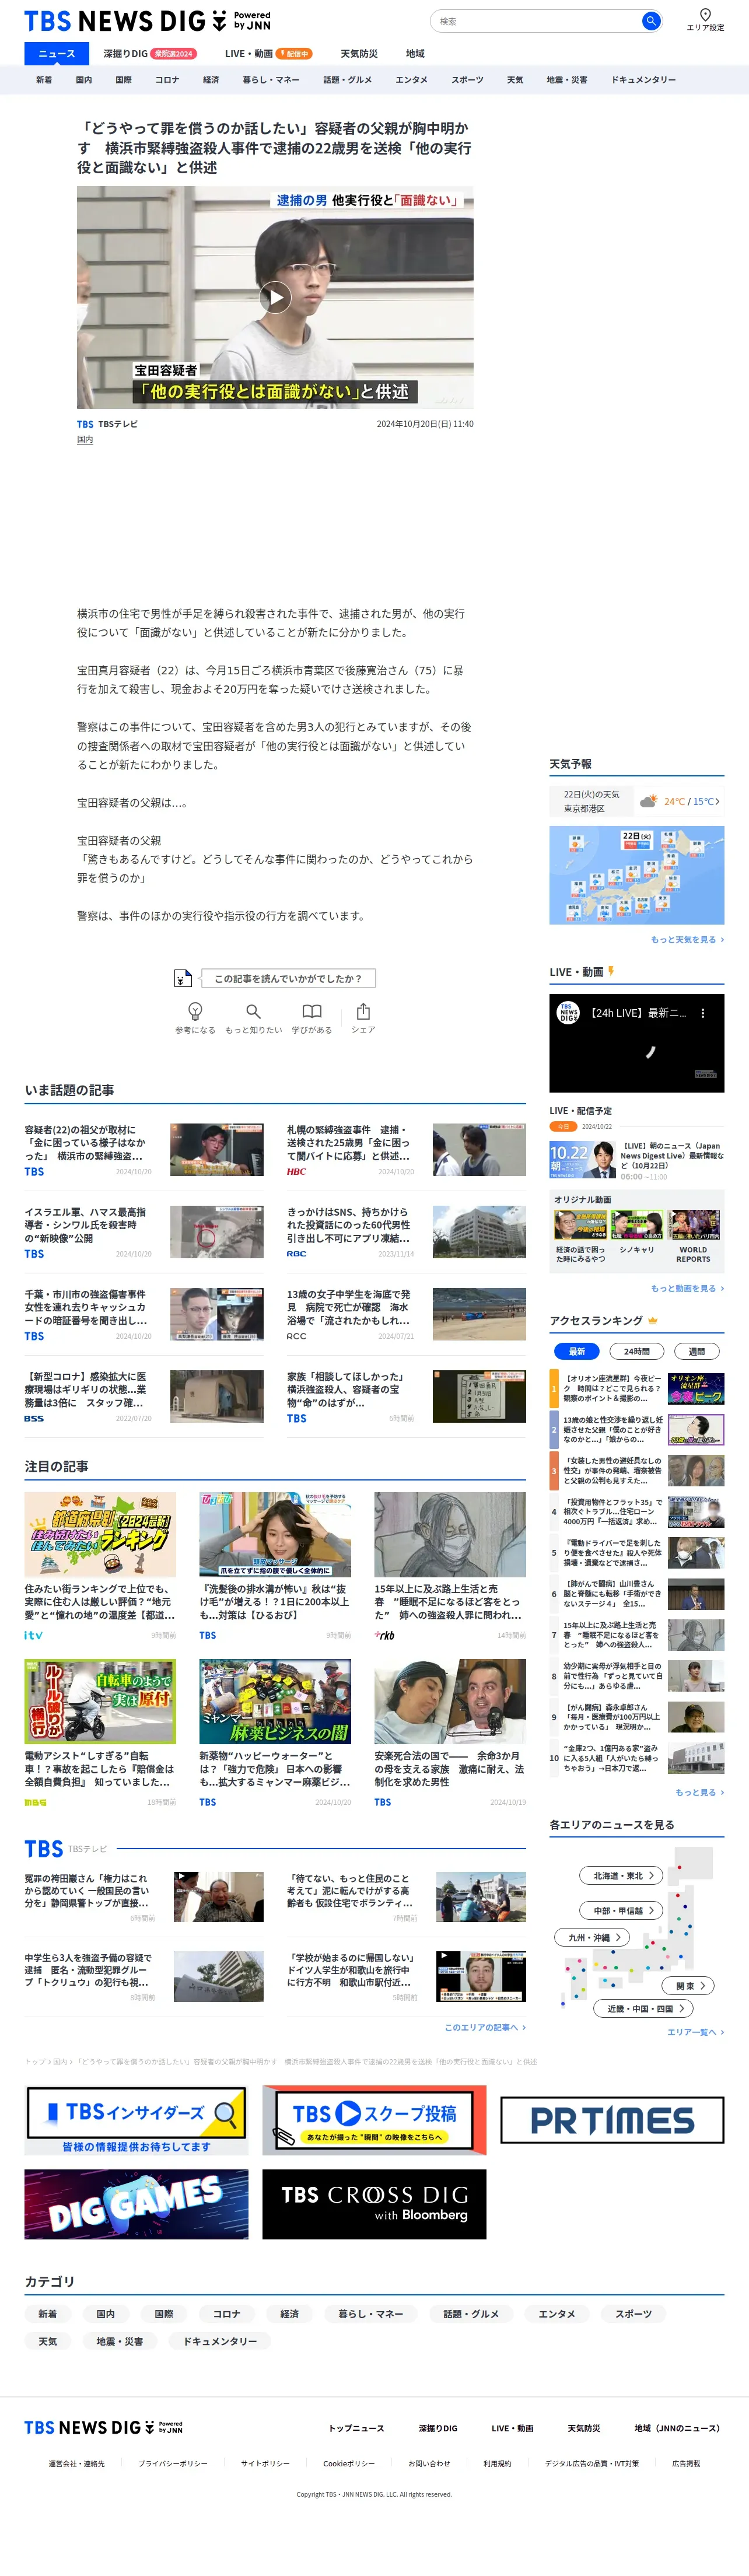Select the 天気防災 tab
This screenshot has height=2576, width=749.
click(x=359, y=54)
